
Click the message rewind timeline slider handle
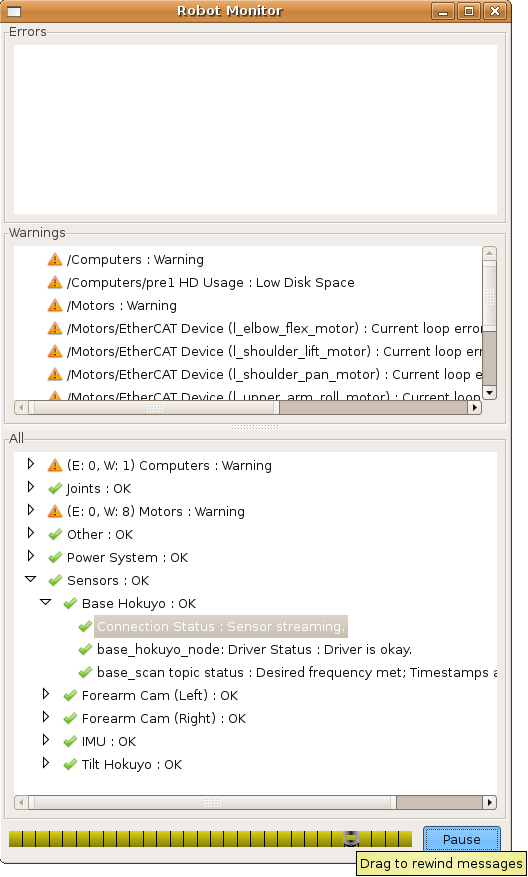[x=351, y=838]
